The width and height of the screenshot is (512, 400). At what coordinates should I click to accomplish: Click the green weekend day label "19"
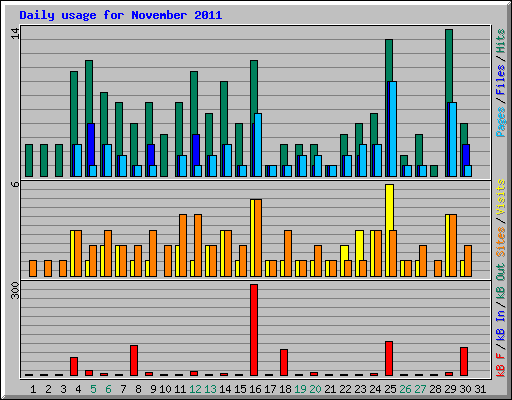[300, 389]
